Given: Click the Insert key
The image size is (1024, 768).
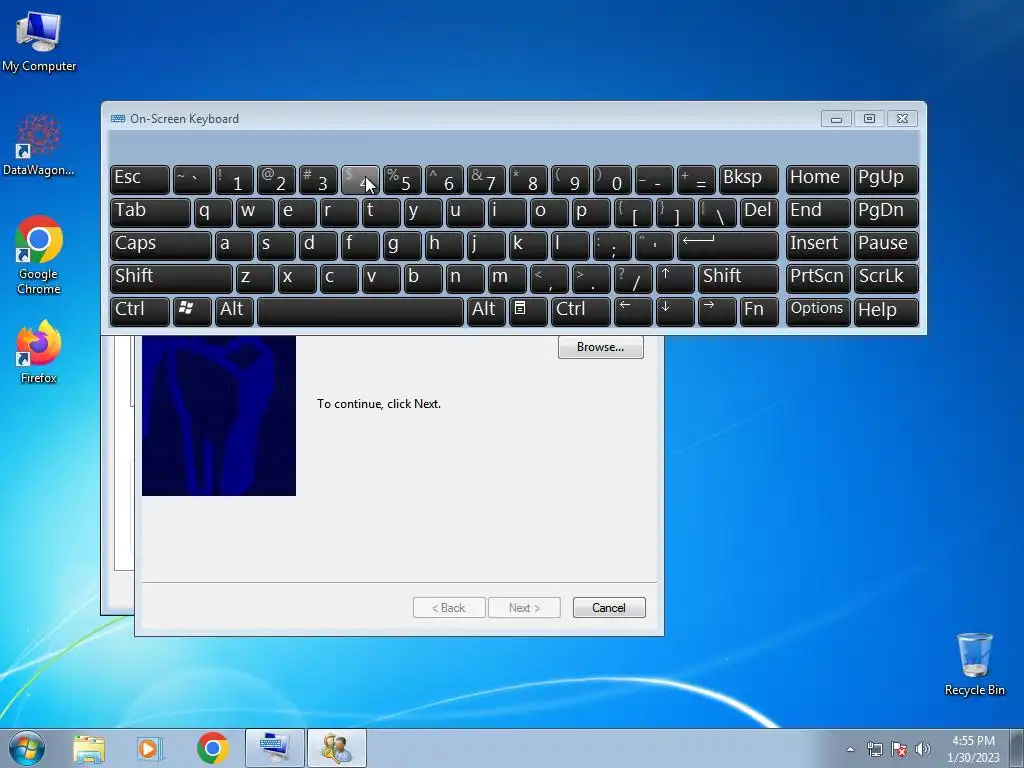Looking at the screenshot, I should (x=818, y=246).
